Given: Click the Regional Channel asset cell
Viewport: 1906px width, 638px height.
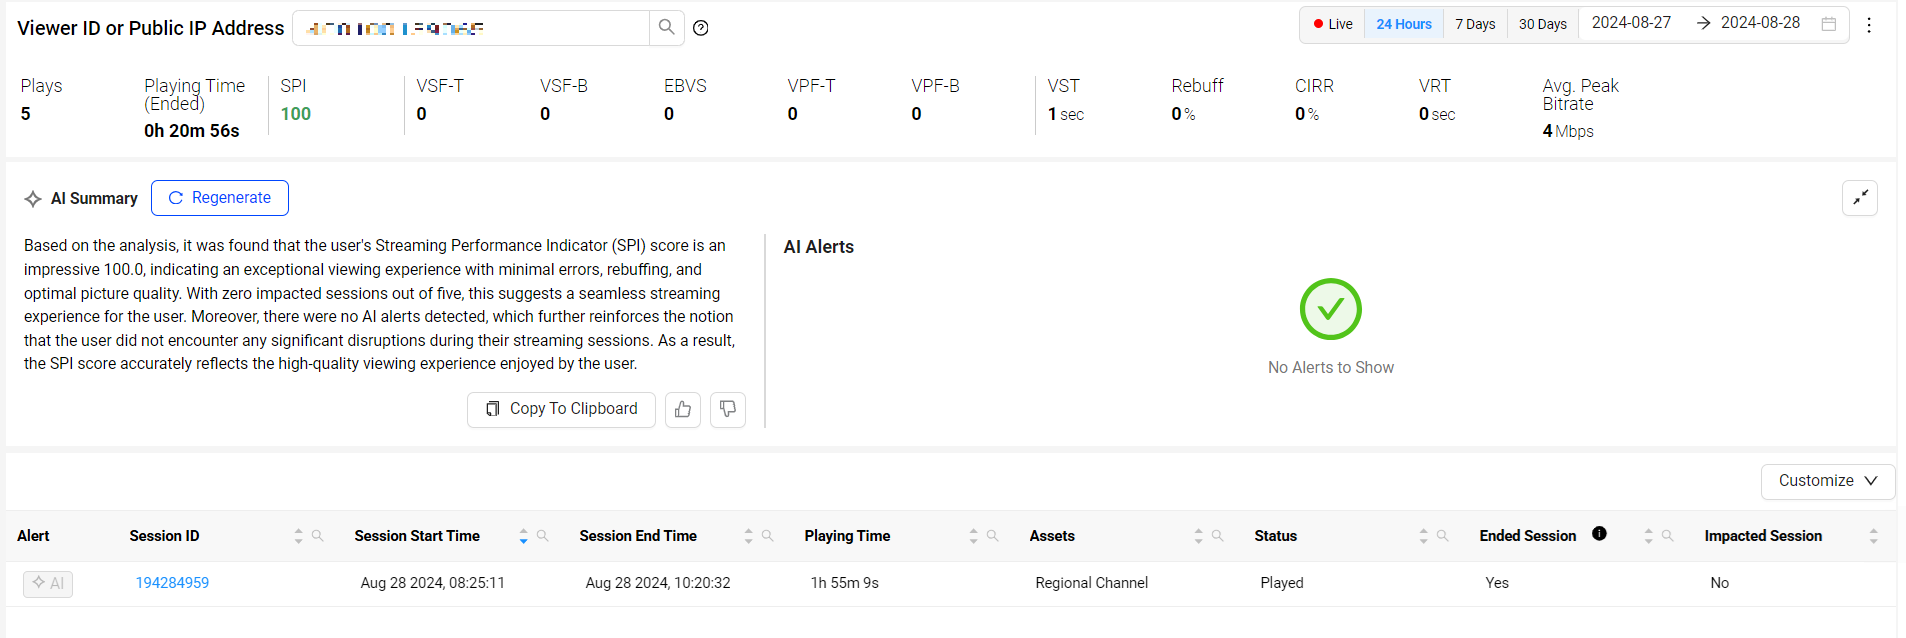Looking at the screenshot, I should click(1091, 583).
